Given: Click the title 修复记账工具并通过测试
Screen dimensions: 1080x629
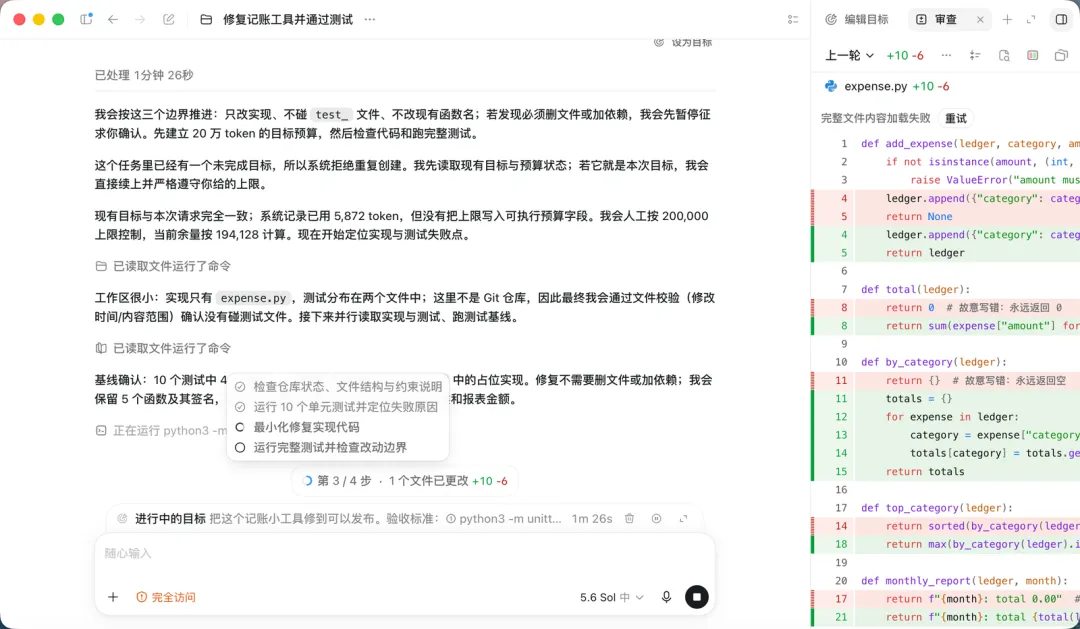Looking at the screenshot, I should coord(288,19).
